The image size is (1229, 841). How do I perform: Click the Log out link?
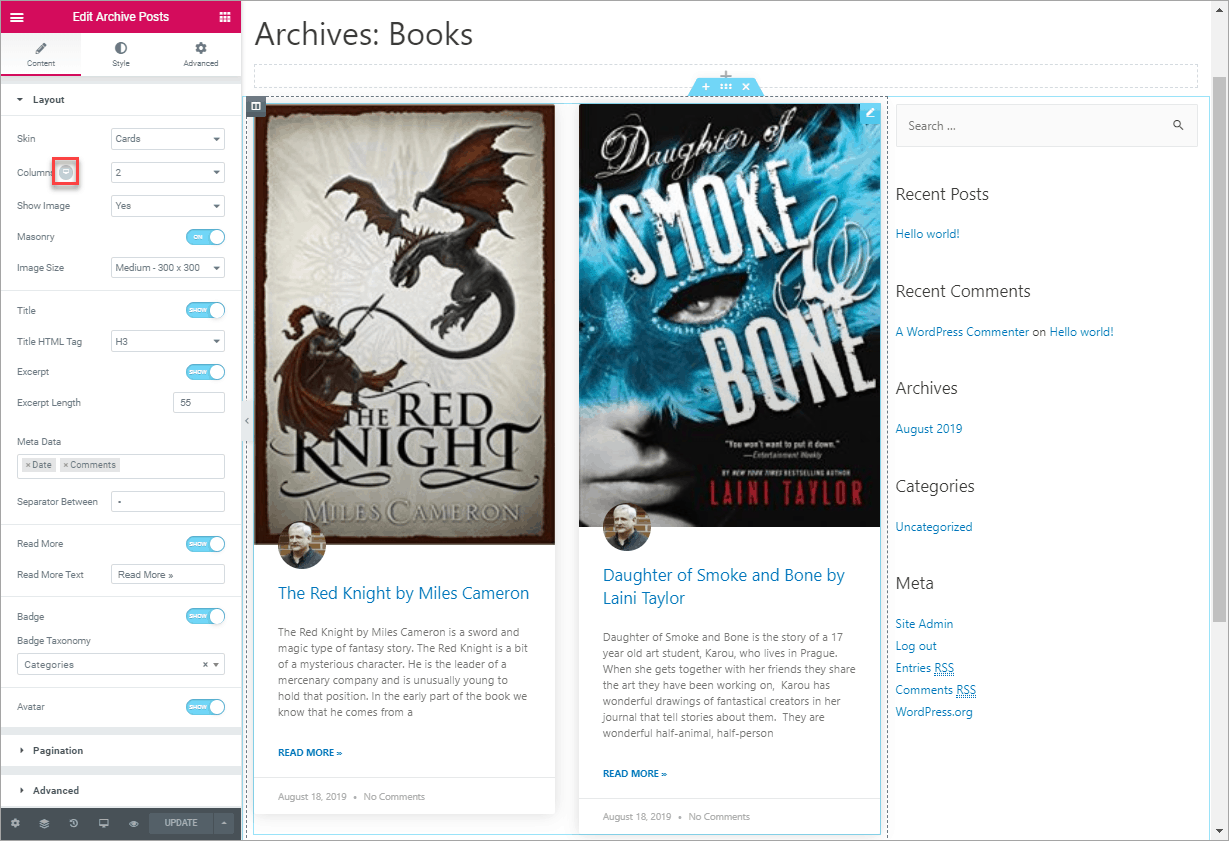pyautogui.click(x=916, y=646)
